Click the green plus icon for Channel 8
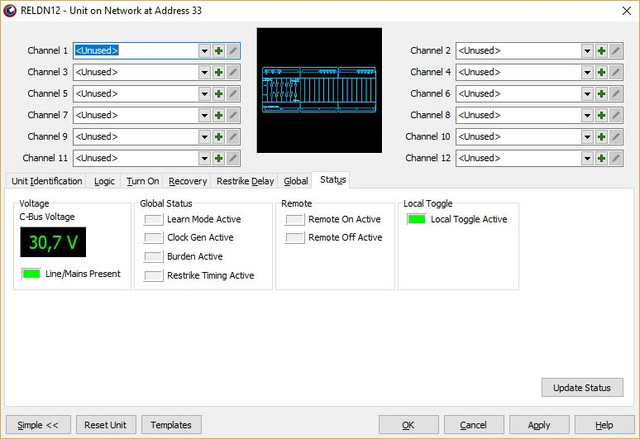 [601, 115]
